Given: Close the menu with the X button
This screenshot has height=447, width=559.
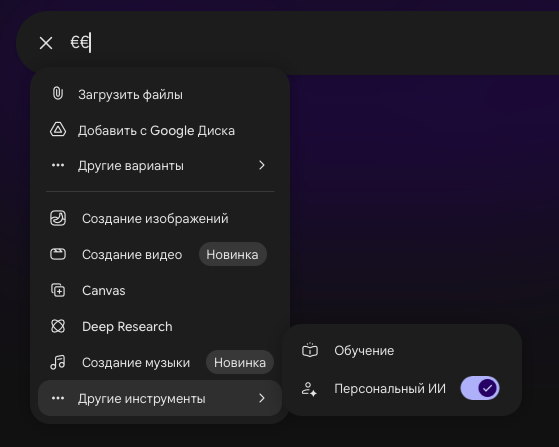Looking at the screenshot, I should [x=46, y=43].
